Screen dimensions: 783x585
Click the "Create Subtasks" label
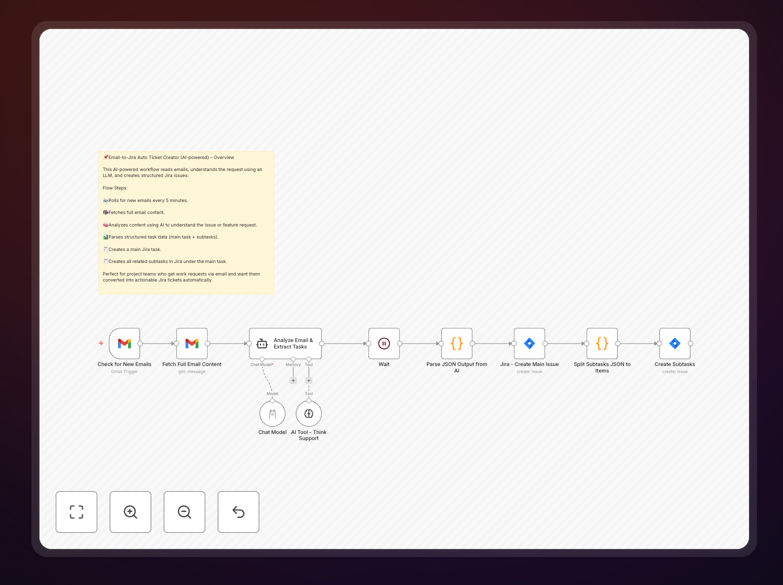pyautogui.click(x=675, y=364)
